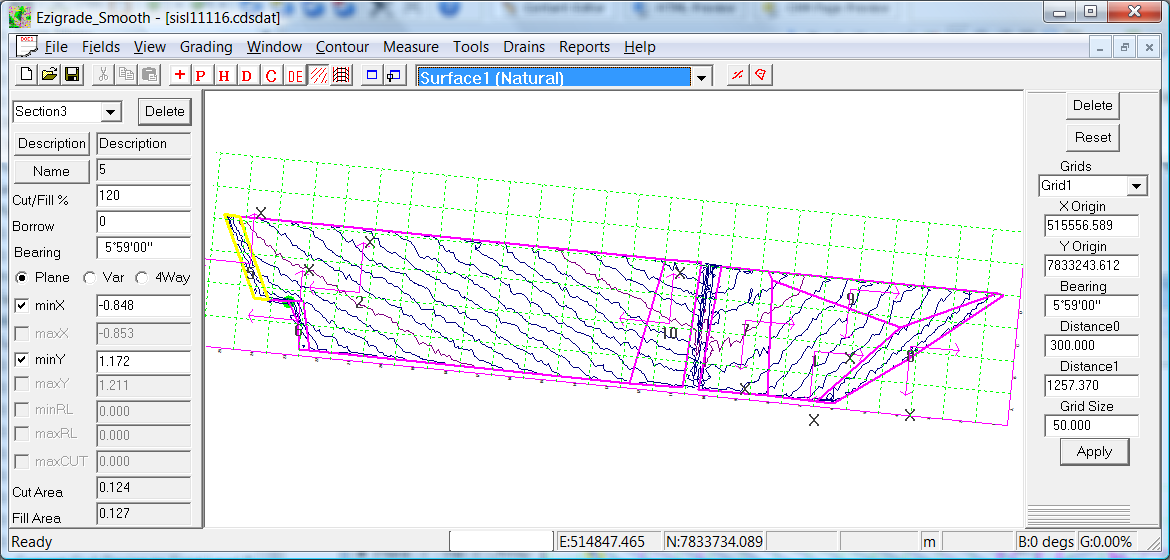Click the Grid Size input field
Image resolution: width=1170 pixels, height=560 pixels.
[1090, 425]
